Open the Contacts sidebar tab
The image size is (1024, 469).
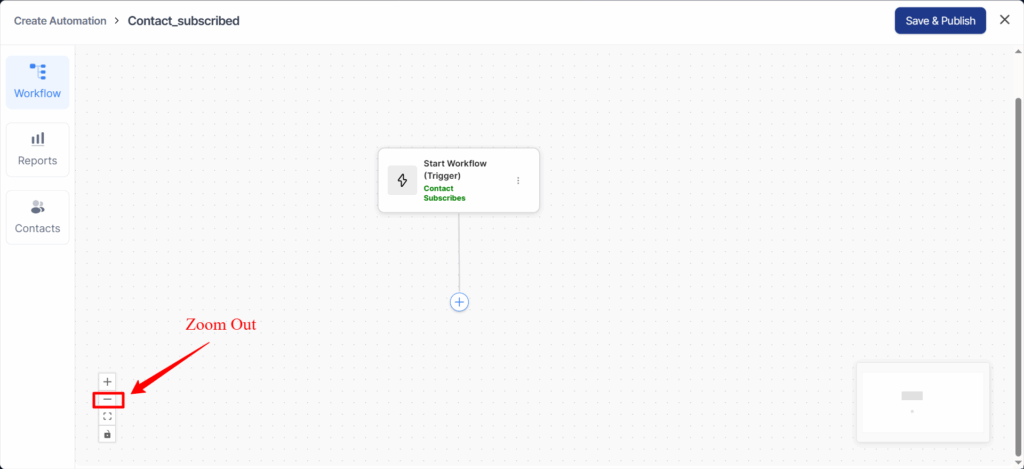[37, 217]
